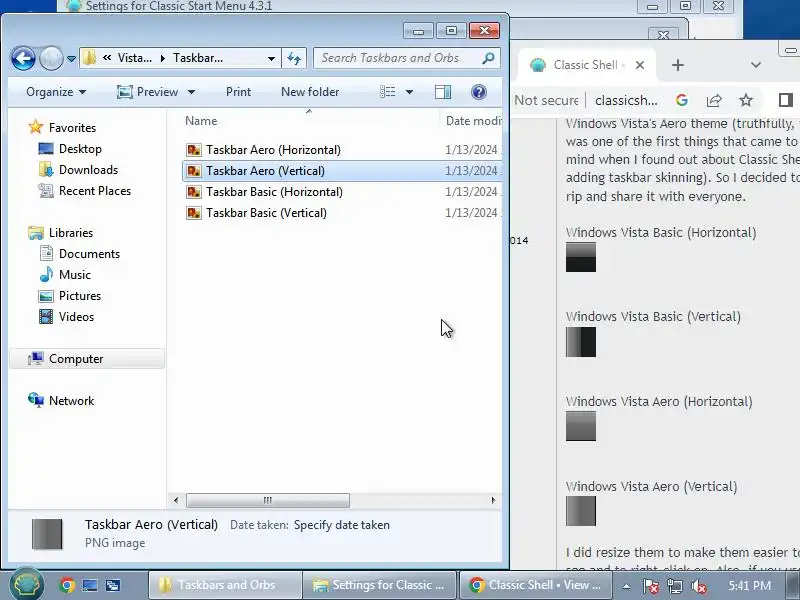800x600 pixels.
Task: Click the details pane image thumbnail
Action: pos(47,534)
